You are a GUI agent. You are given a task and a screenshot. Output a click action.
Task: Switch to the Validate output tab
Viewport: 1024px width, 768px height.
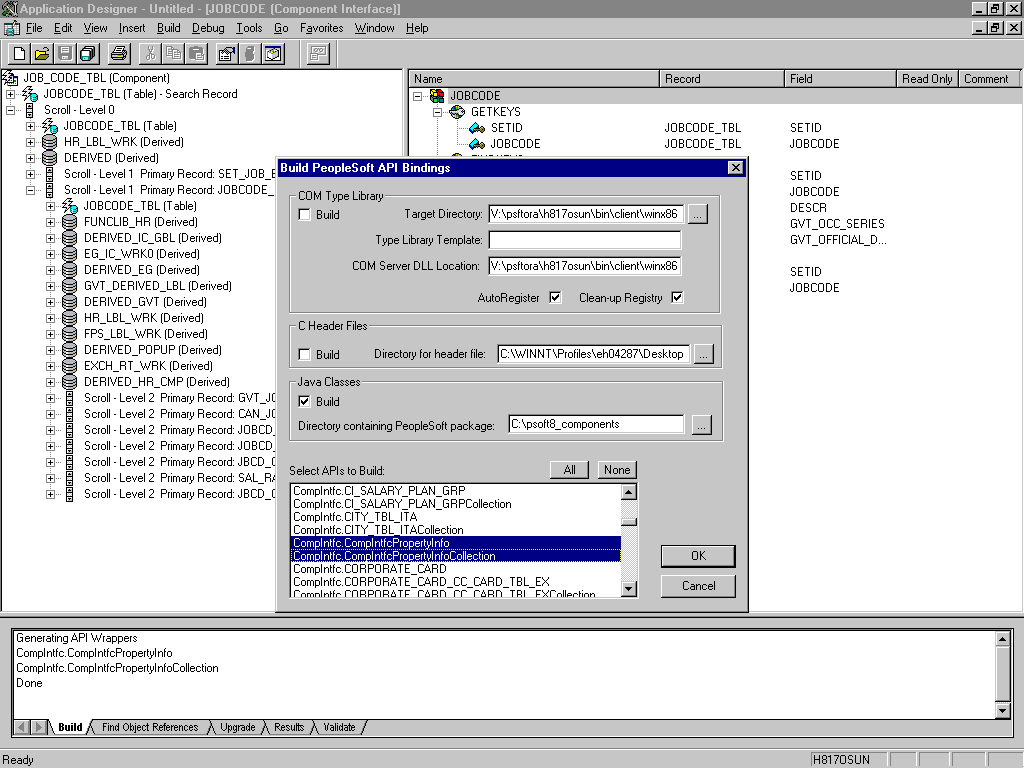click(340, 727)
